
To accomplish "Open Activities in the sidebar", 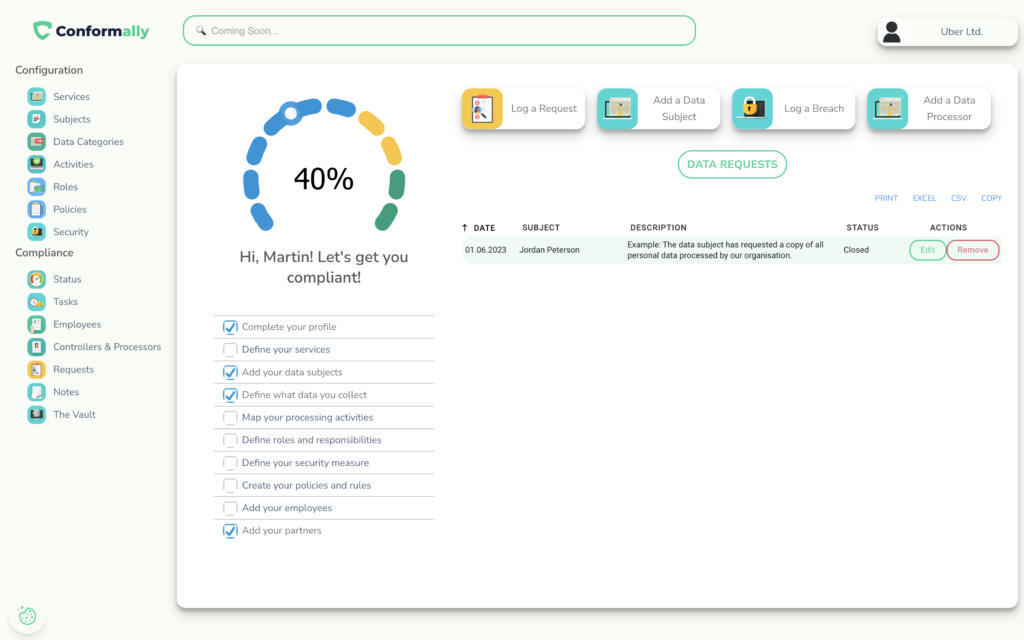I will pyautogui.click(x=73, y=165).
